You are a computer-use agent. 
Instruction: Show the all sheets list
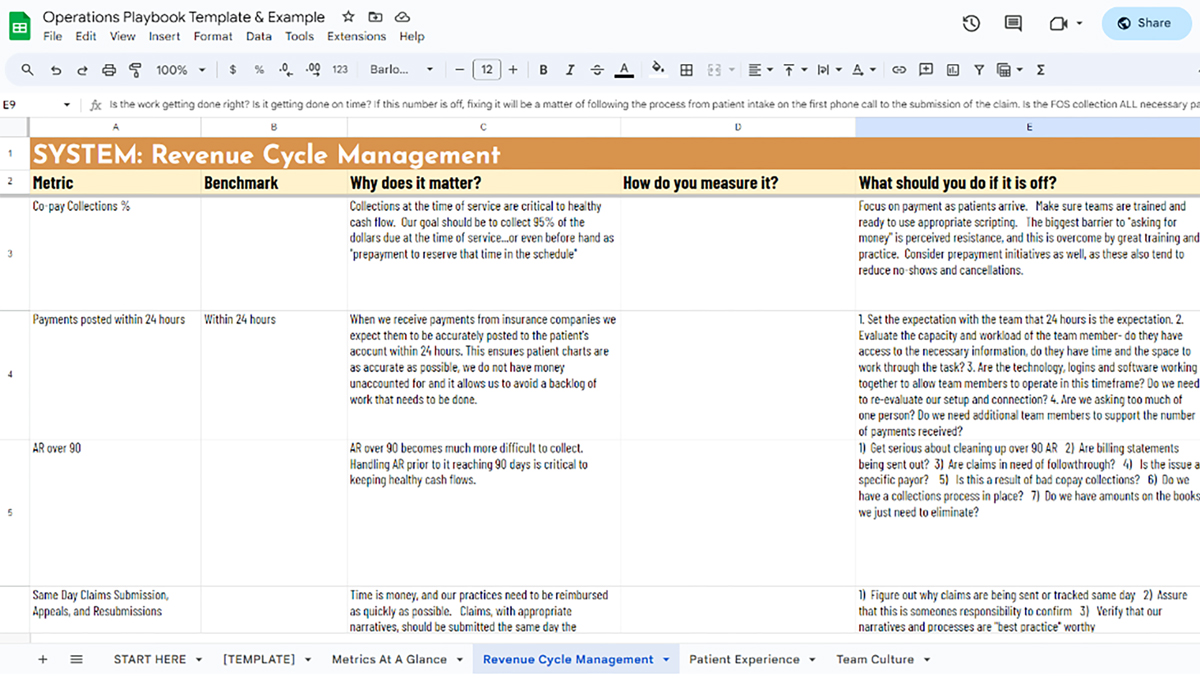pos(77,659)
